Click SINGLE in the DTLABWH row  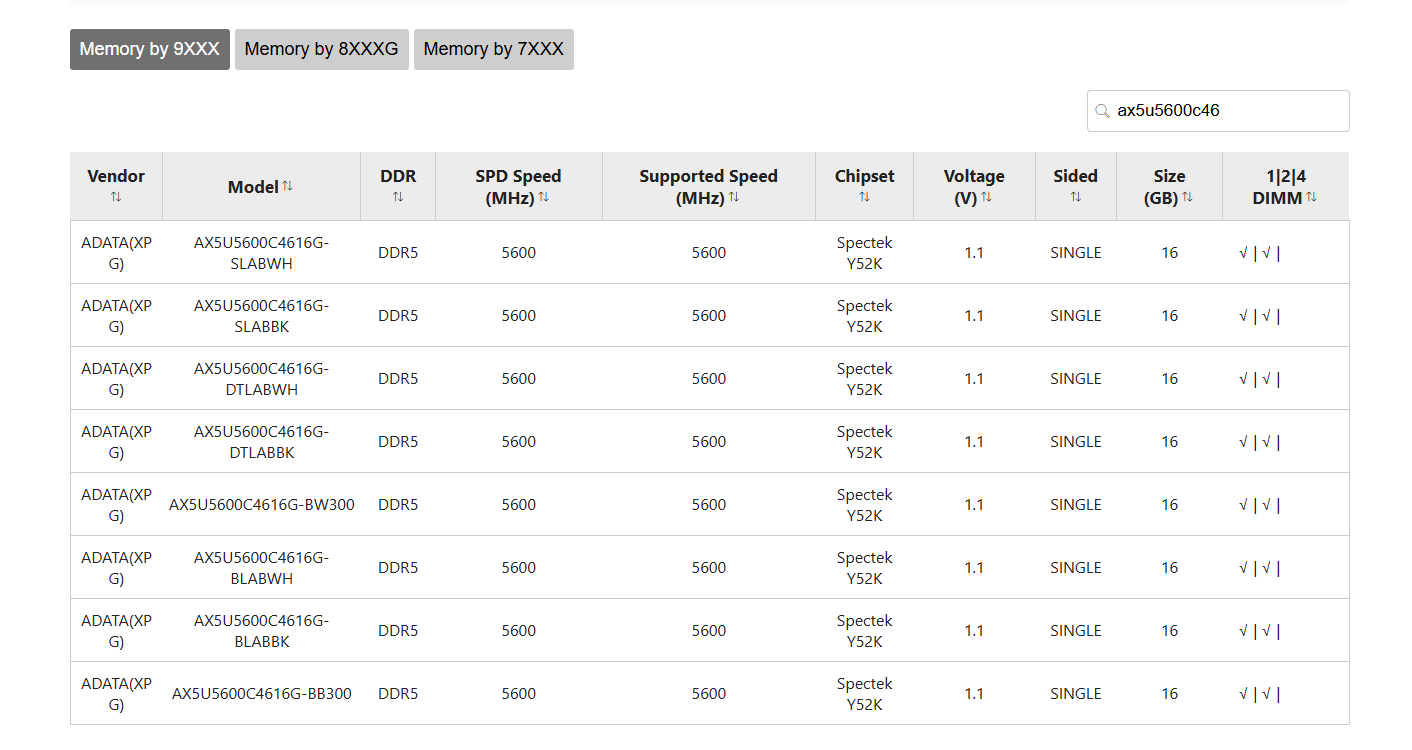click(x=1075, y=379)
